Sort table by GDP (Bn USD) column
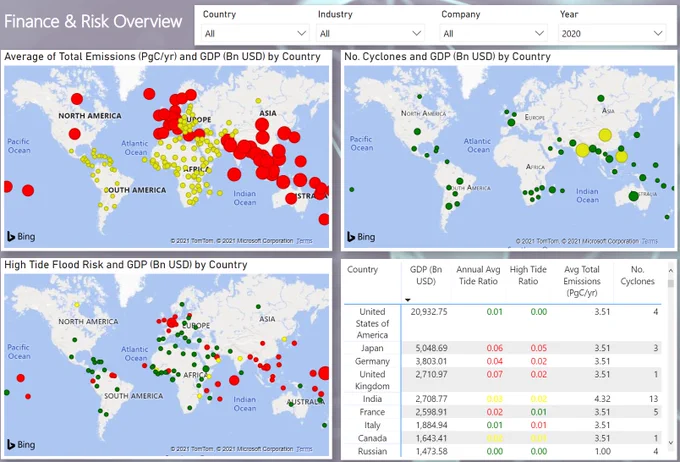The width and height of the screenshot is (680, 462). 426,275
